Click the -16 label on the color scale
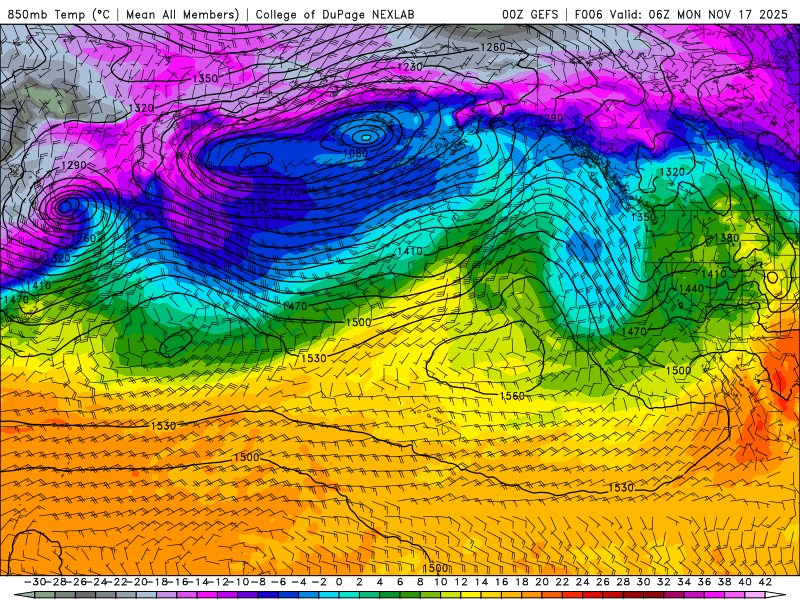The height and width of the screenshot is (600, 800). pyautogui.click(x=178, y=582)
